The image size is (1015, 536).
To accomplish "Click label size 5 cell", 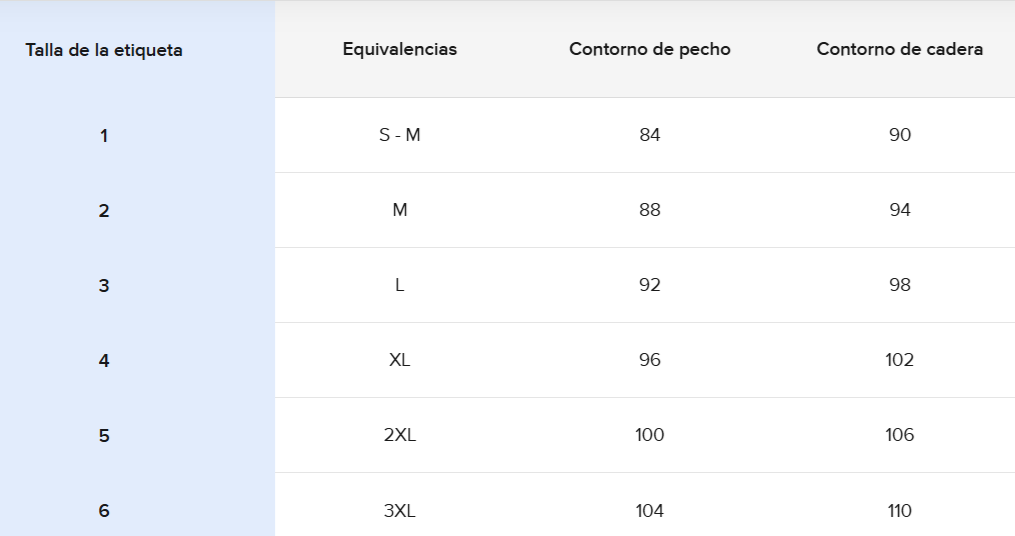I will tap(104, 436).
